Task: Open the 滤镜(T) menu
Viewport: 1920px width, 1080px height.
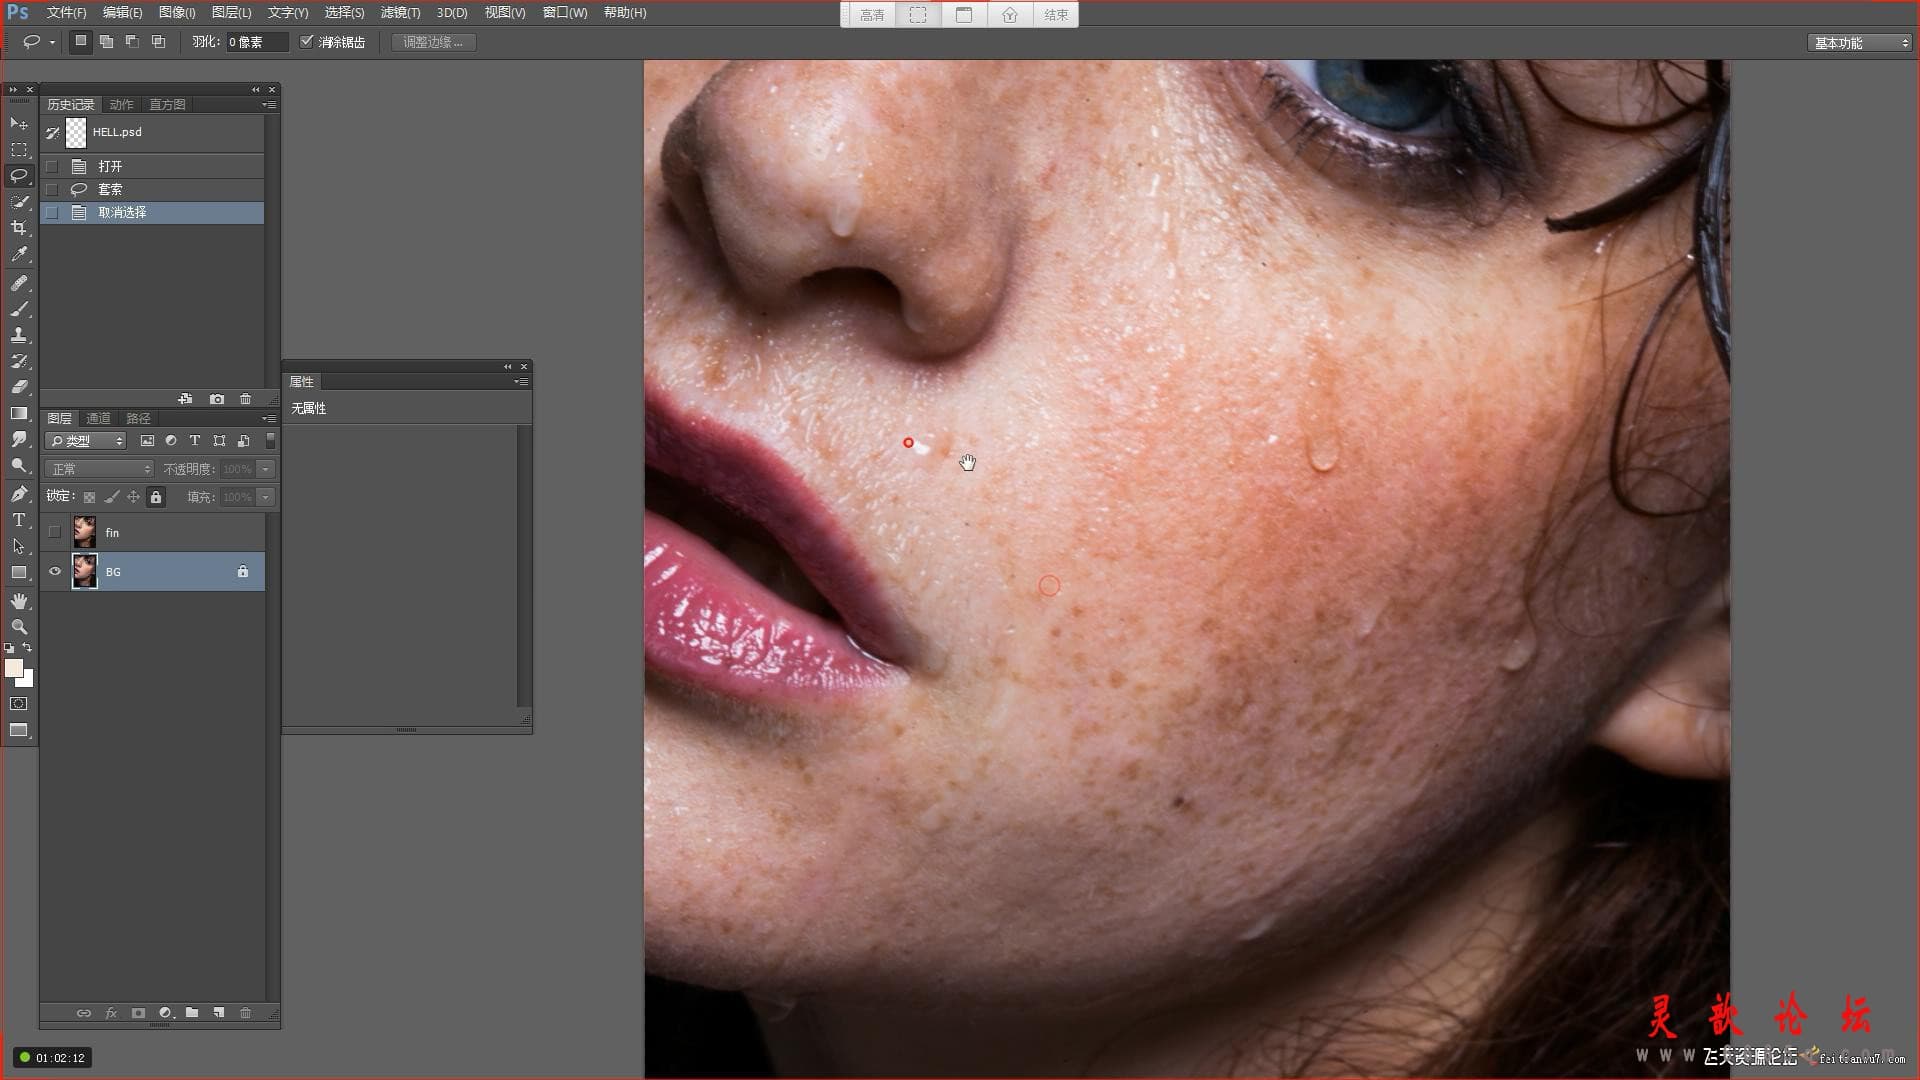Action: coord(400,13)
